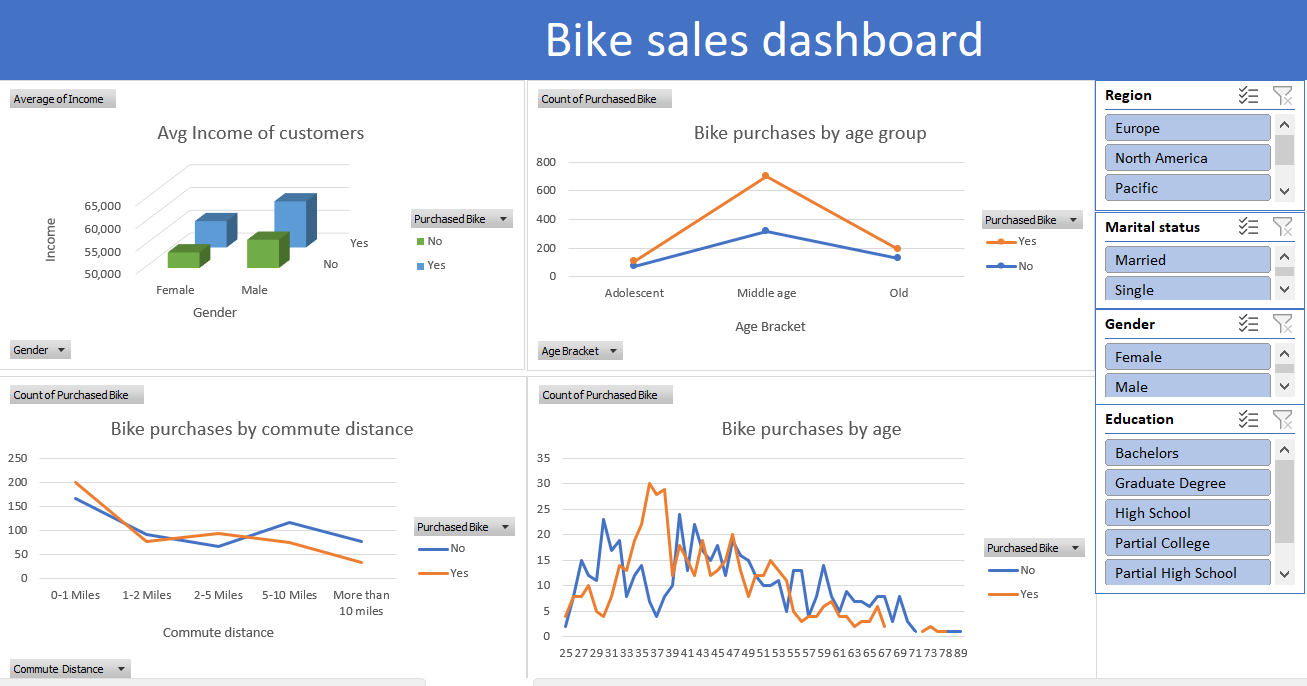Viewport: 1307px width, 686px height.
Task: Enable multi-select on the Gender slicer
Action: pyautogui.click(x=1248, y=323)
